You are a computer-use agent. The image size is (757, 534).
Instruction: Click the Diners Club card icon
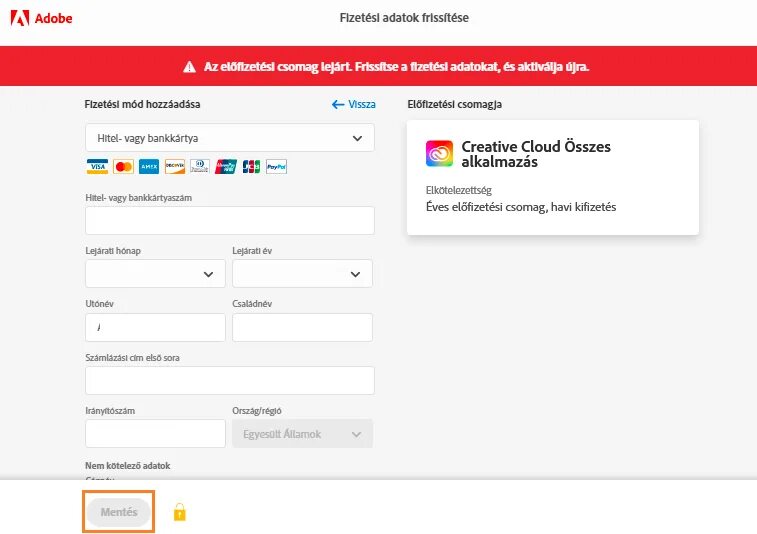[x=199, y=166]
